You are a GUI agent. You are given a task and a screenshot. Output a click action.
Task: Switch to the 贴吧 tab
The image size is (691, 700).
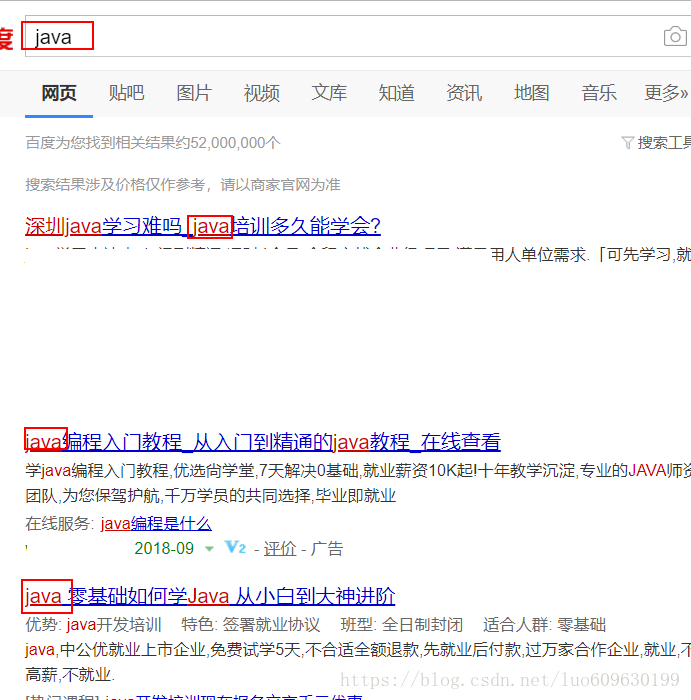coord(126,93)
